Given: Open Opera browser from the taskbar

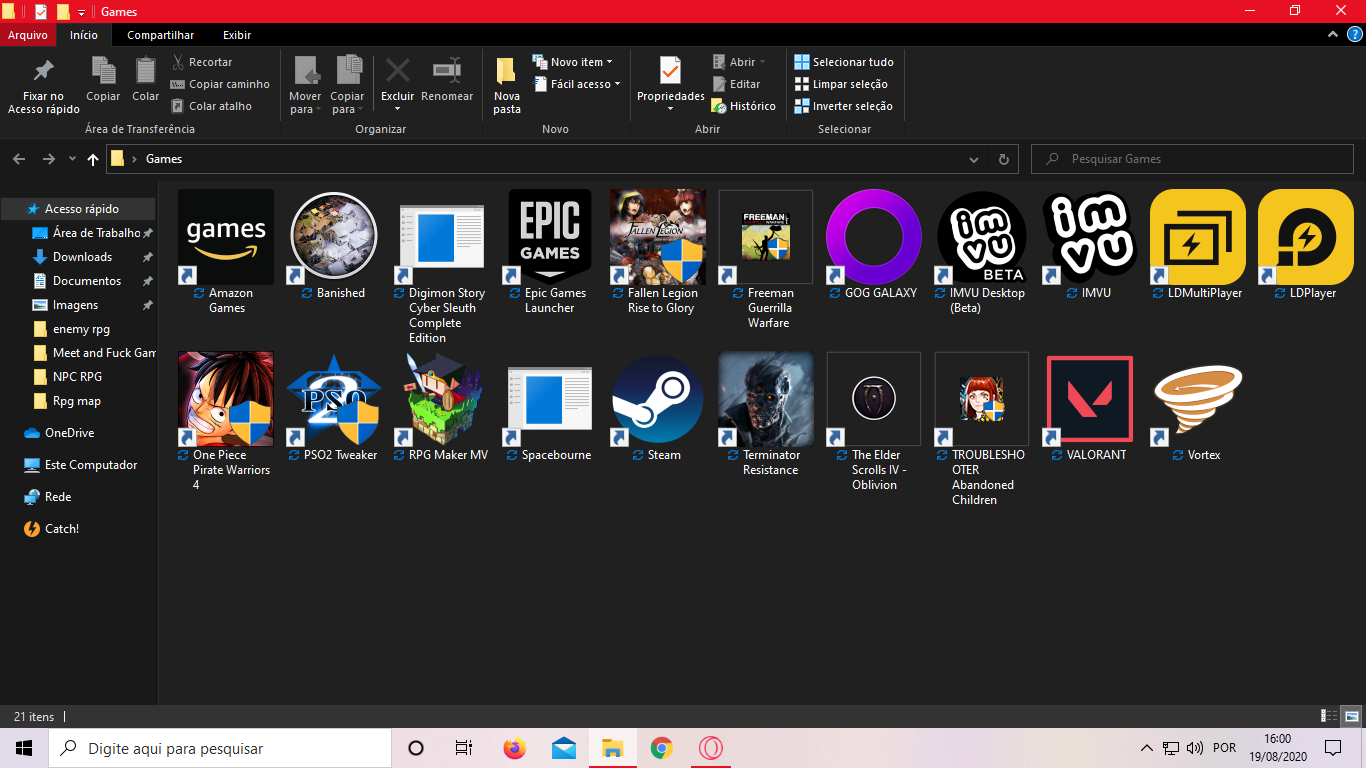Looking at the screenshot, I should tap(710, 748).
